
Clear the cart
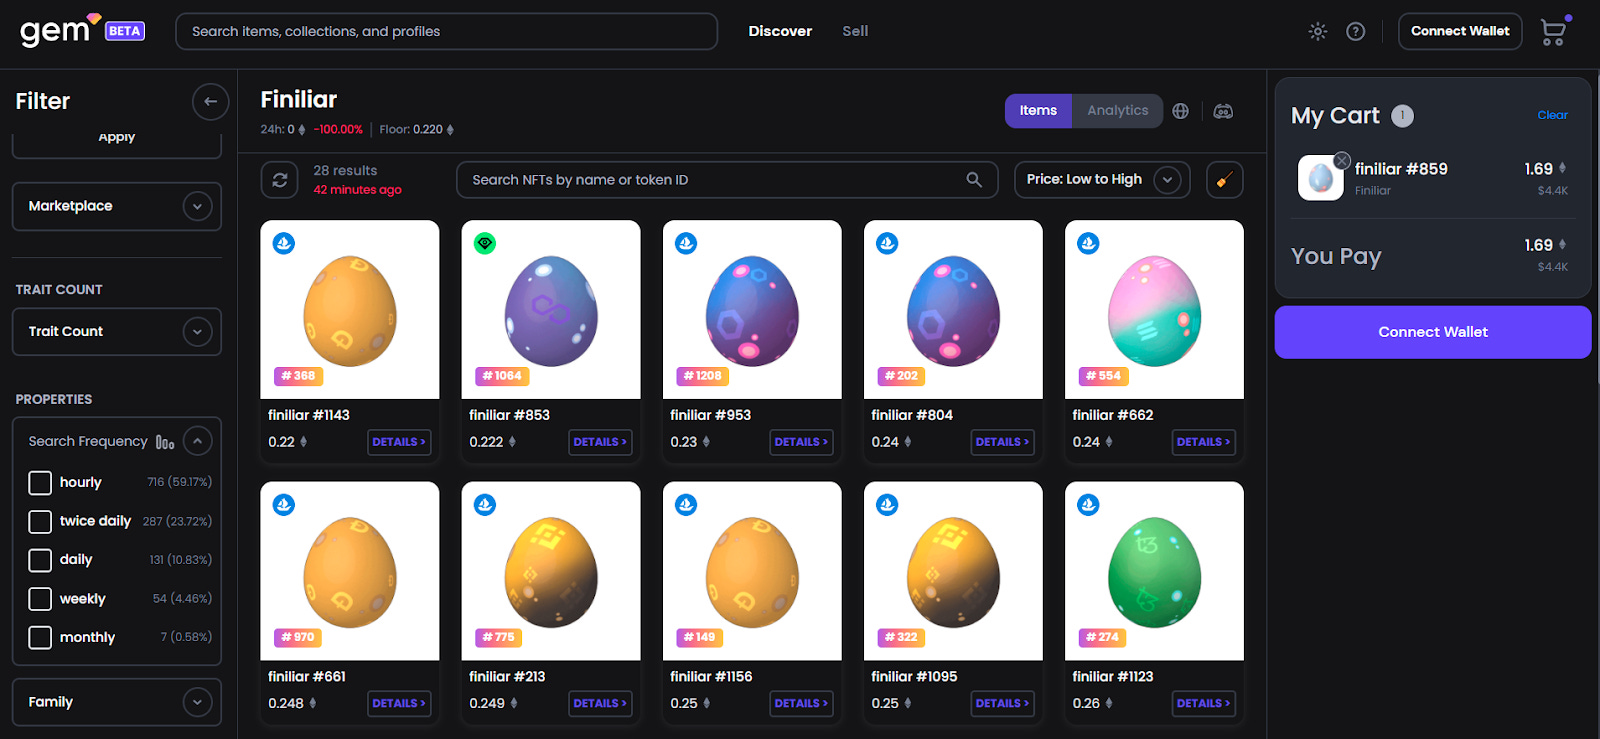click(1552, 115)
